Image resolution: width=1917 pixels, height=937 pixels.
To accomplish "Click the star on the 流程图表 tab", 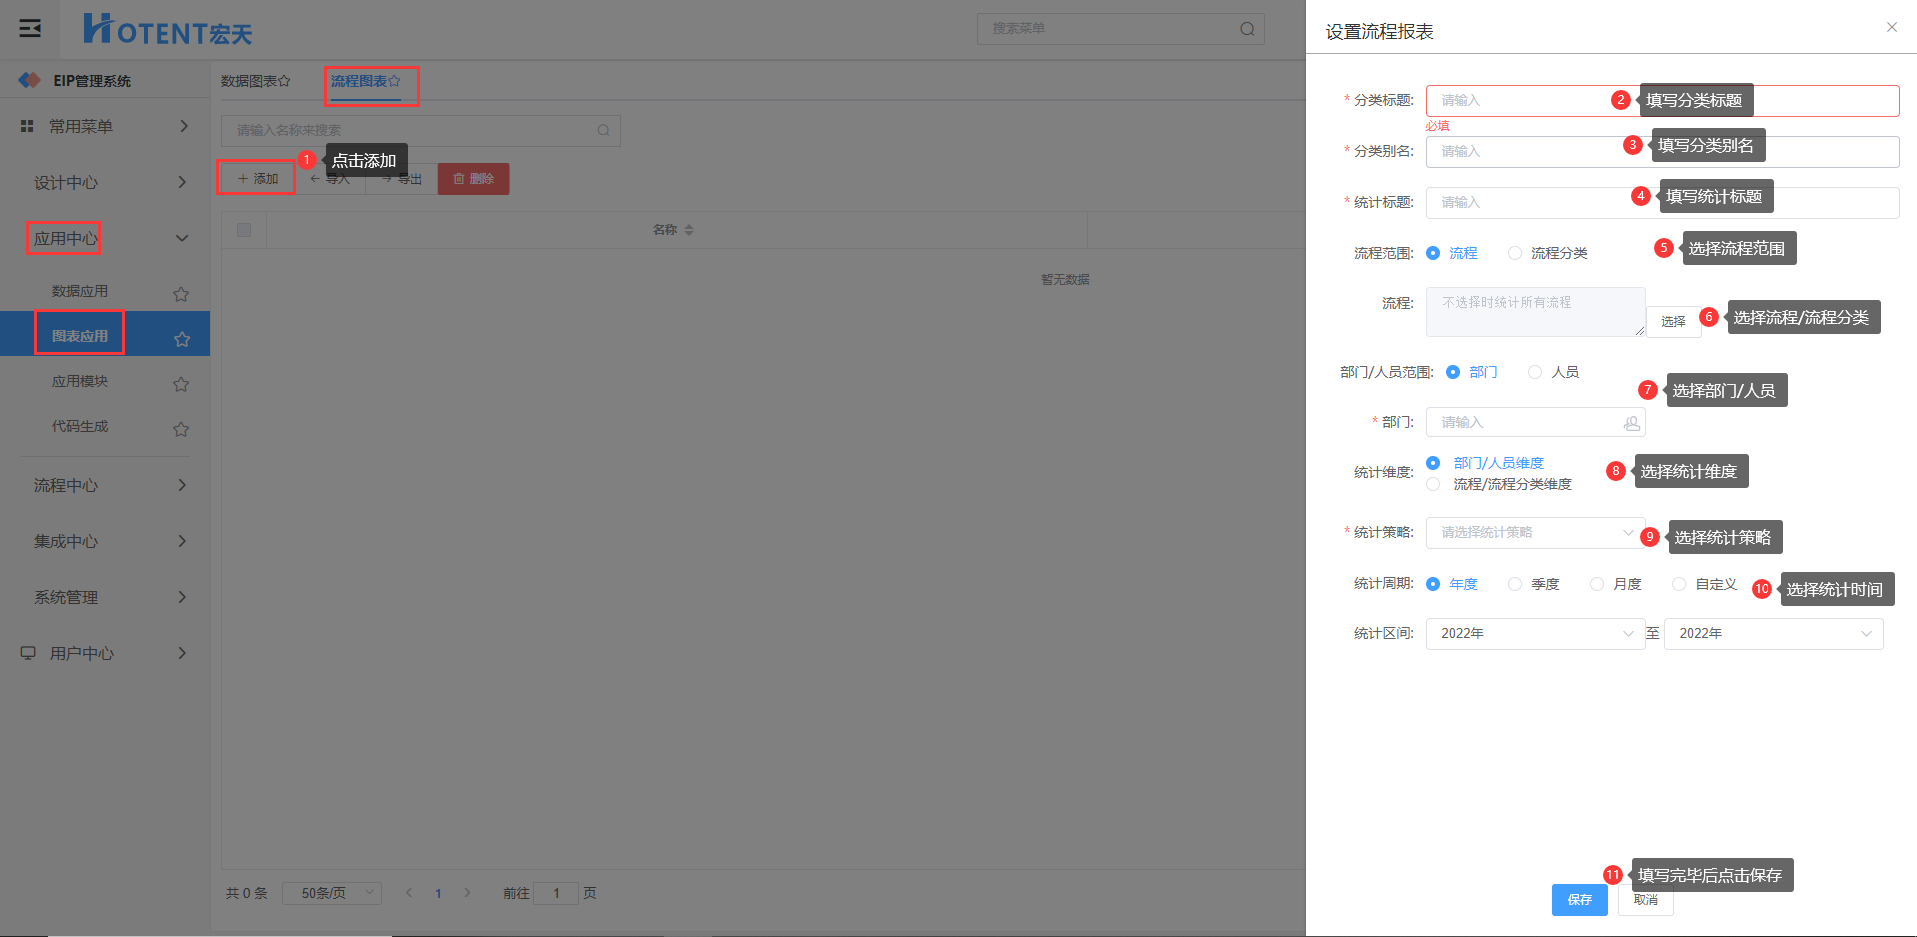I will click(394, 81).
